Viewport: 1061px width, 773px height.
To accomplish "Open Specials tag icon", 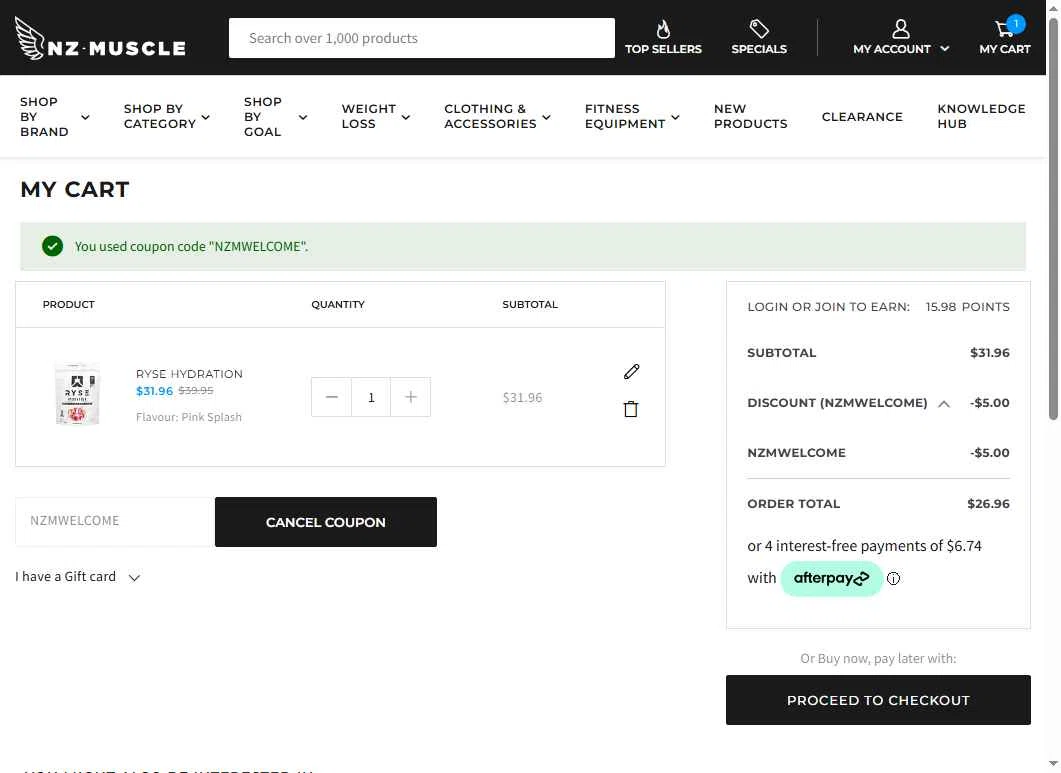I will coord(759,29).
